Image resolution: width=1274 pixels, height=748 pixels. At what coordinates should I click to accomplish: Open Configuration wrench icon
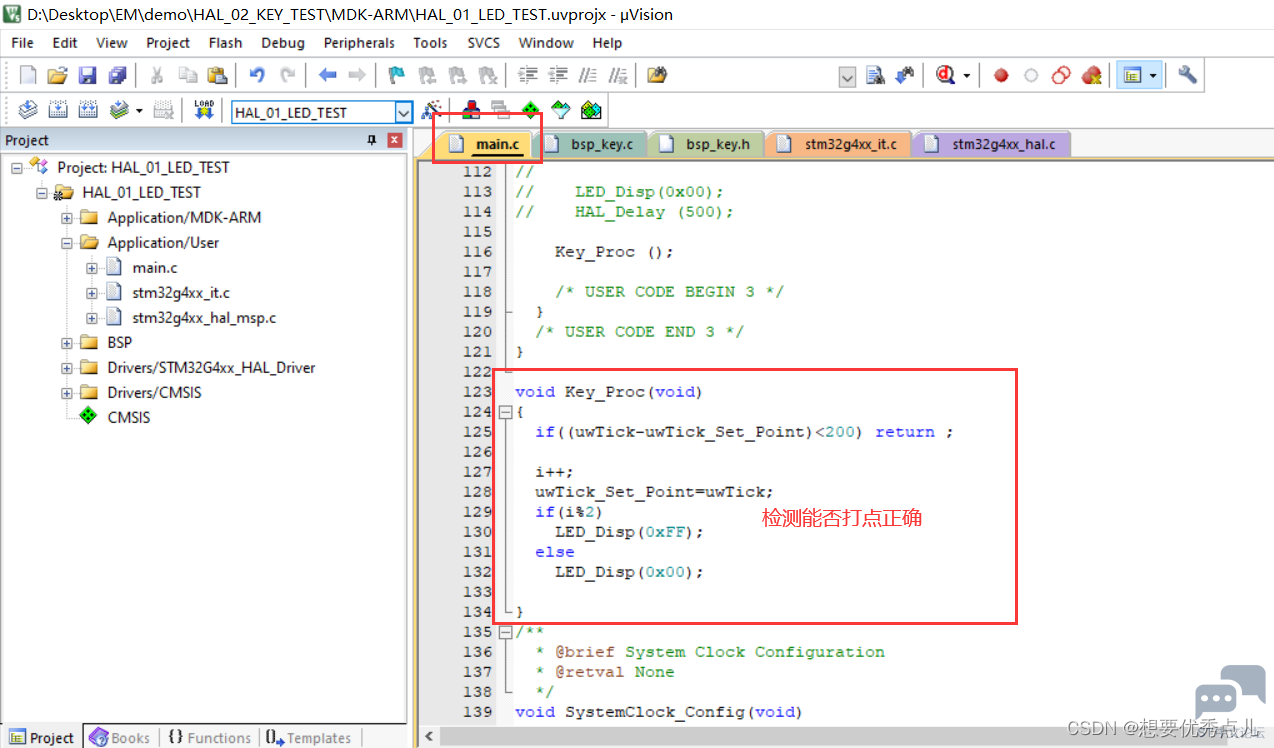[1187, 75]
